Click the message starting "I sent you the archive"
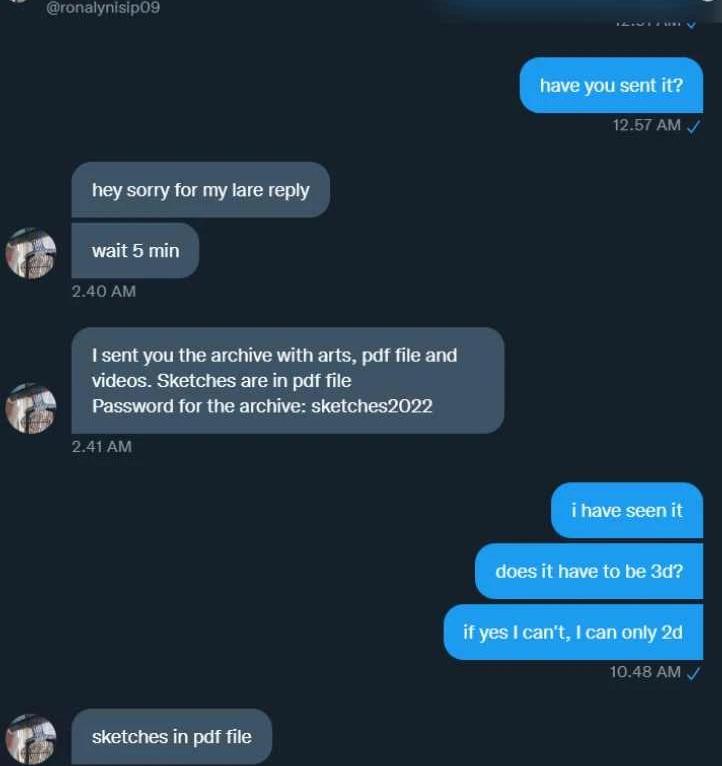This screenshot has height=766, width=722. click(287, 380)
